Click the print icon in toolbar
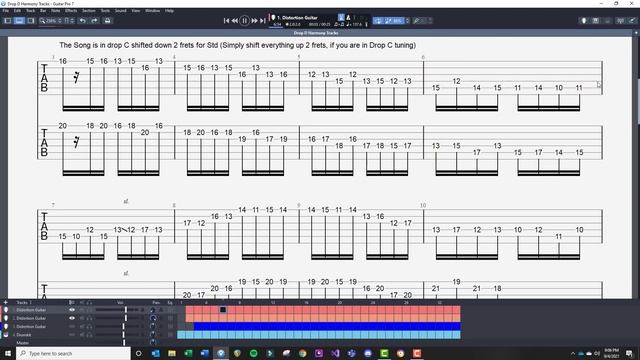 click(x=107, y=20)
